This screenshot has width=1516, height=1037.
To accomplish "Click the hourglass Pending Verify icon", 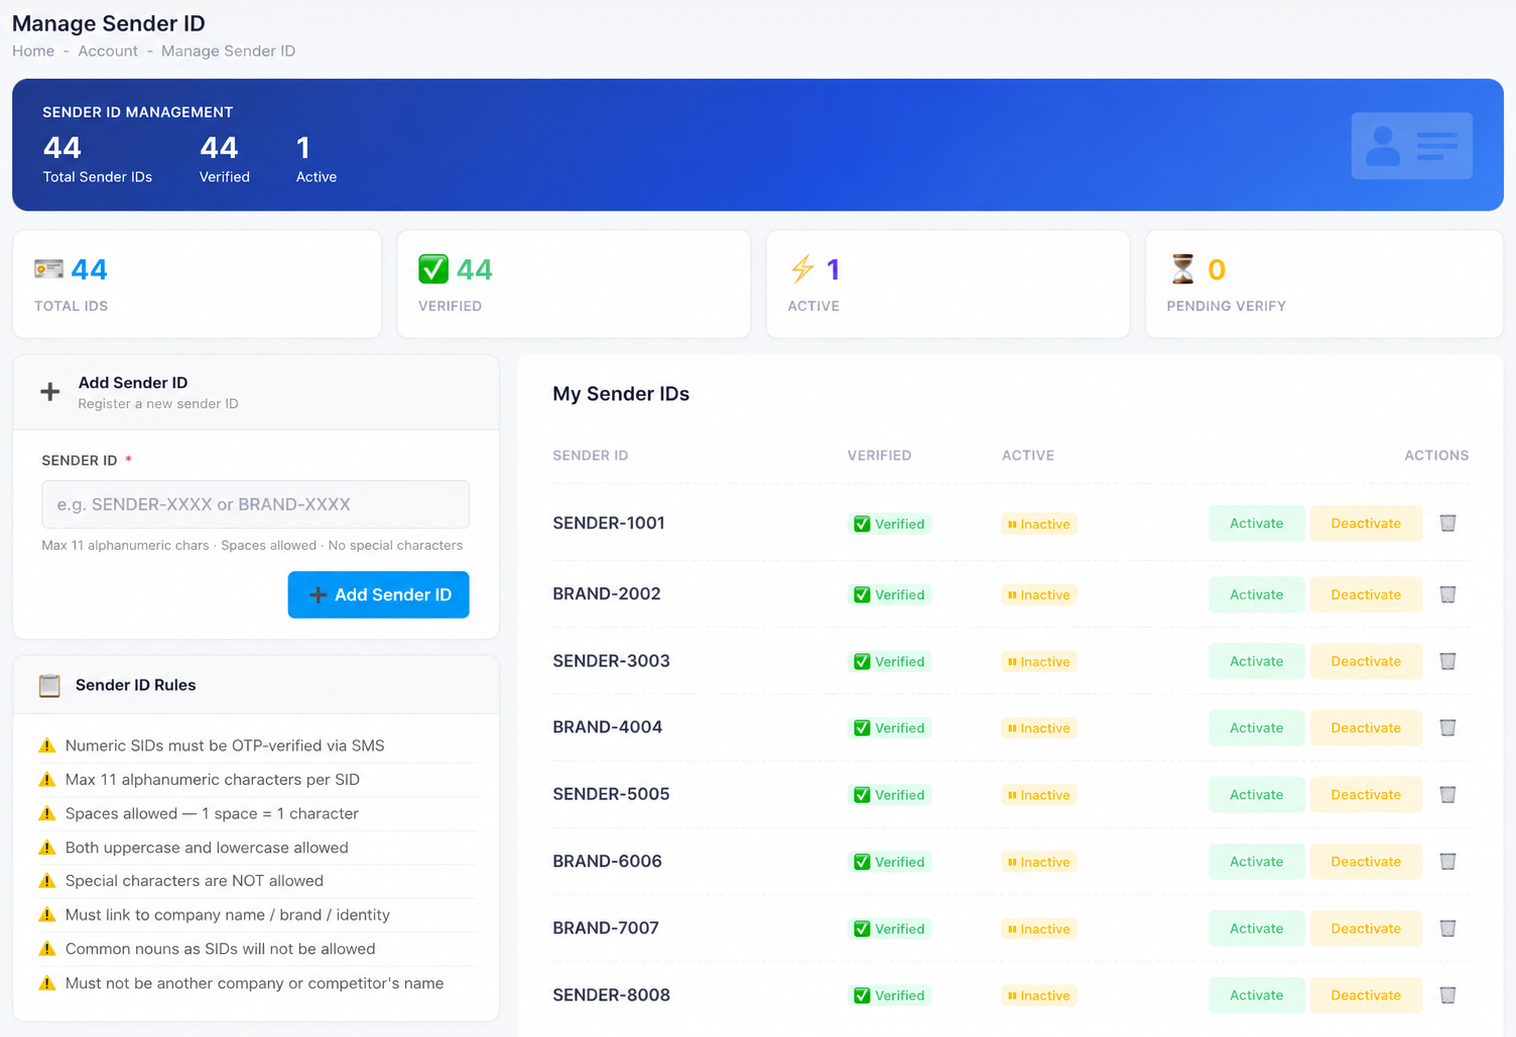I will pyautogui.click(x=1183, y=269).
